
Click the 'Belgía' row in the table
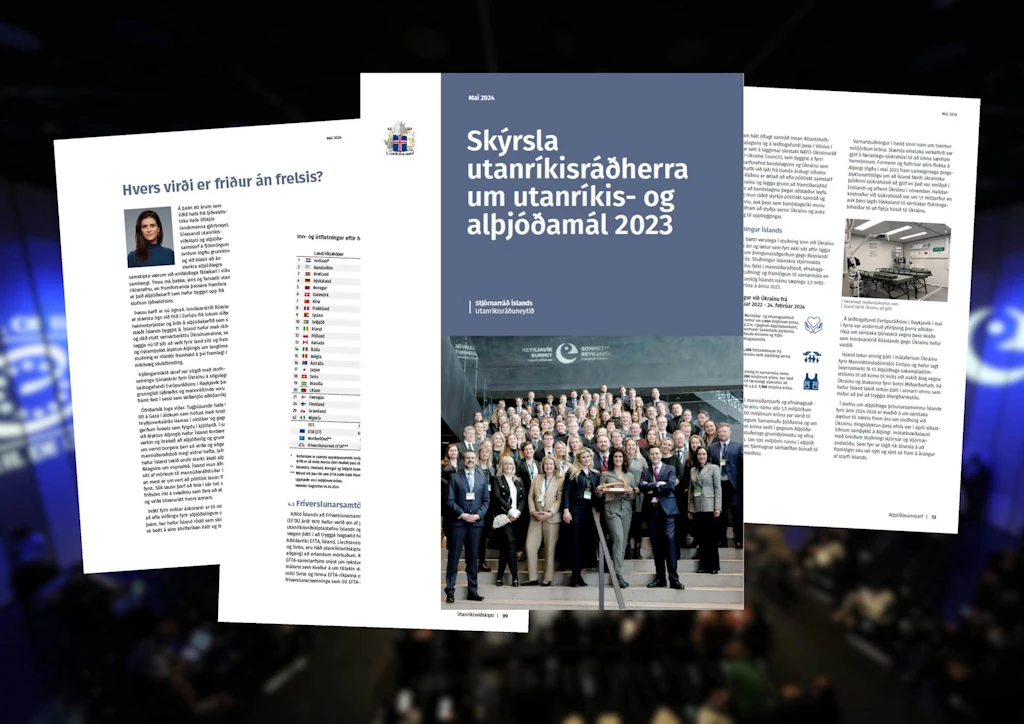[x=328, y=356]
